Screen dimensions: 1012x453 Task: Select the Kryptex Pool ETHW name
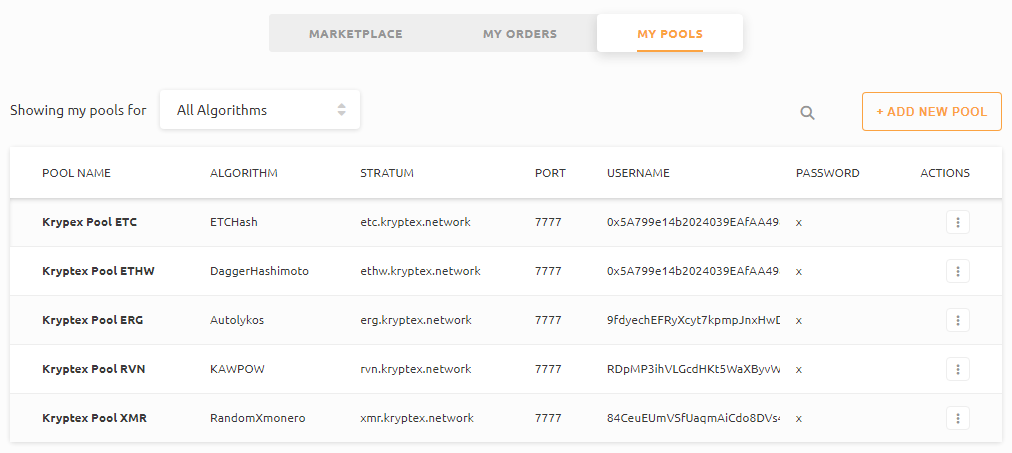tap(98, 271)
